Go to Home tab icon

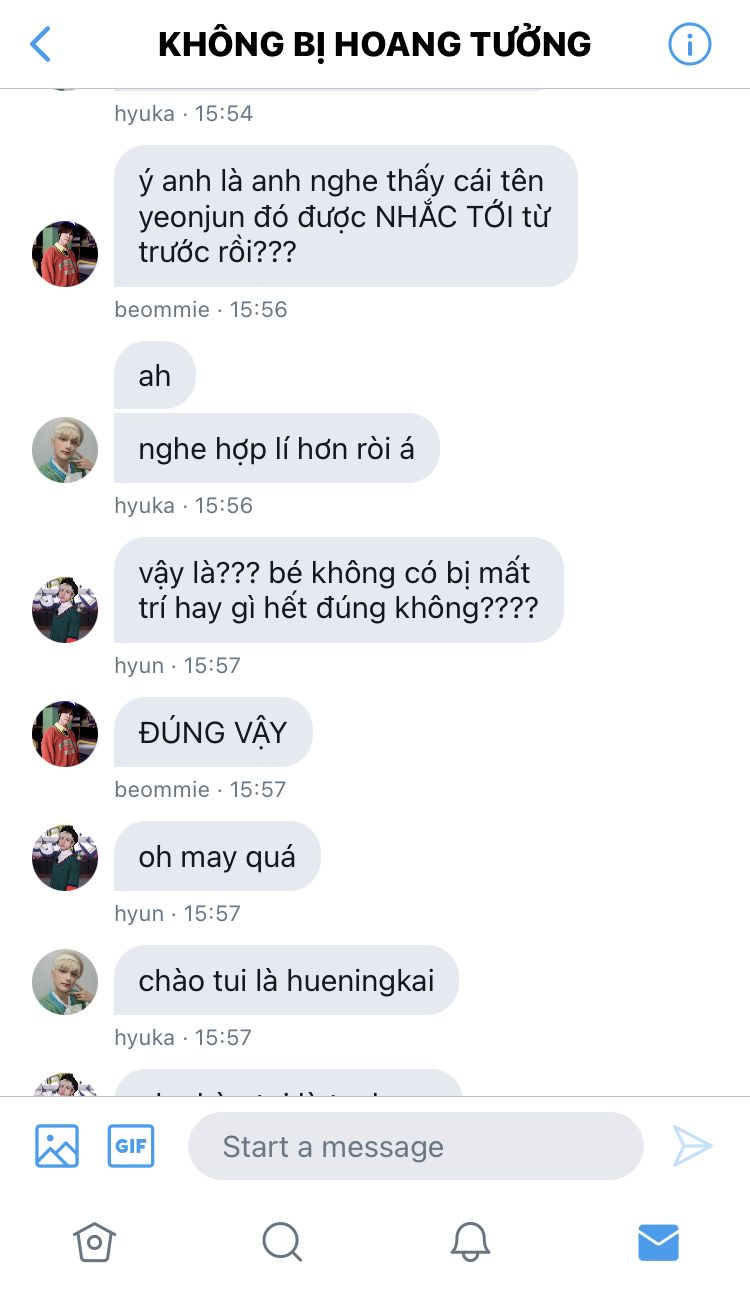point(94,1242)
